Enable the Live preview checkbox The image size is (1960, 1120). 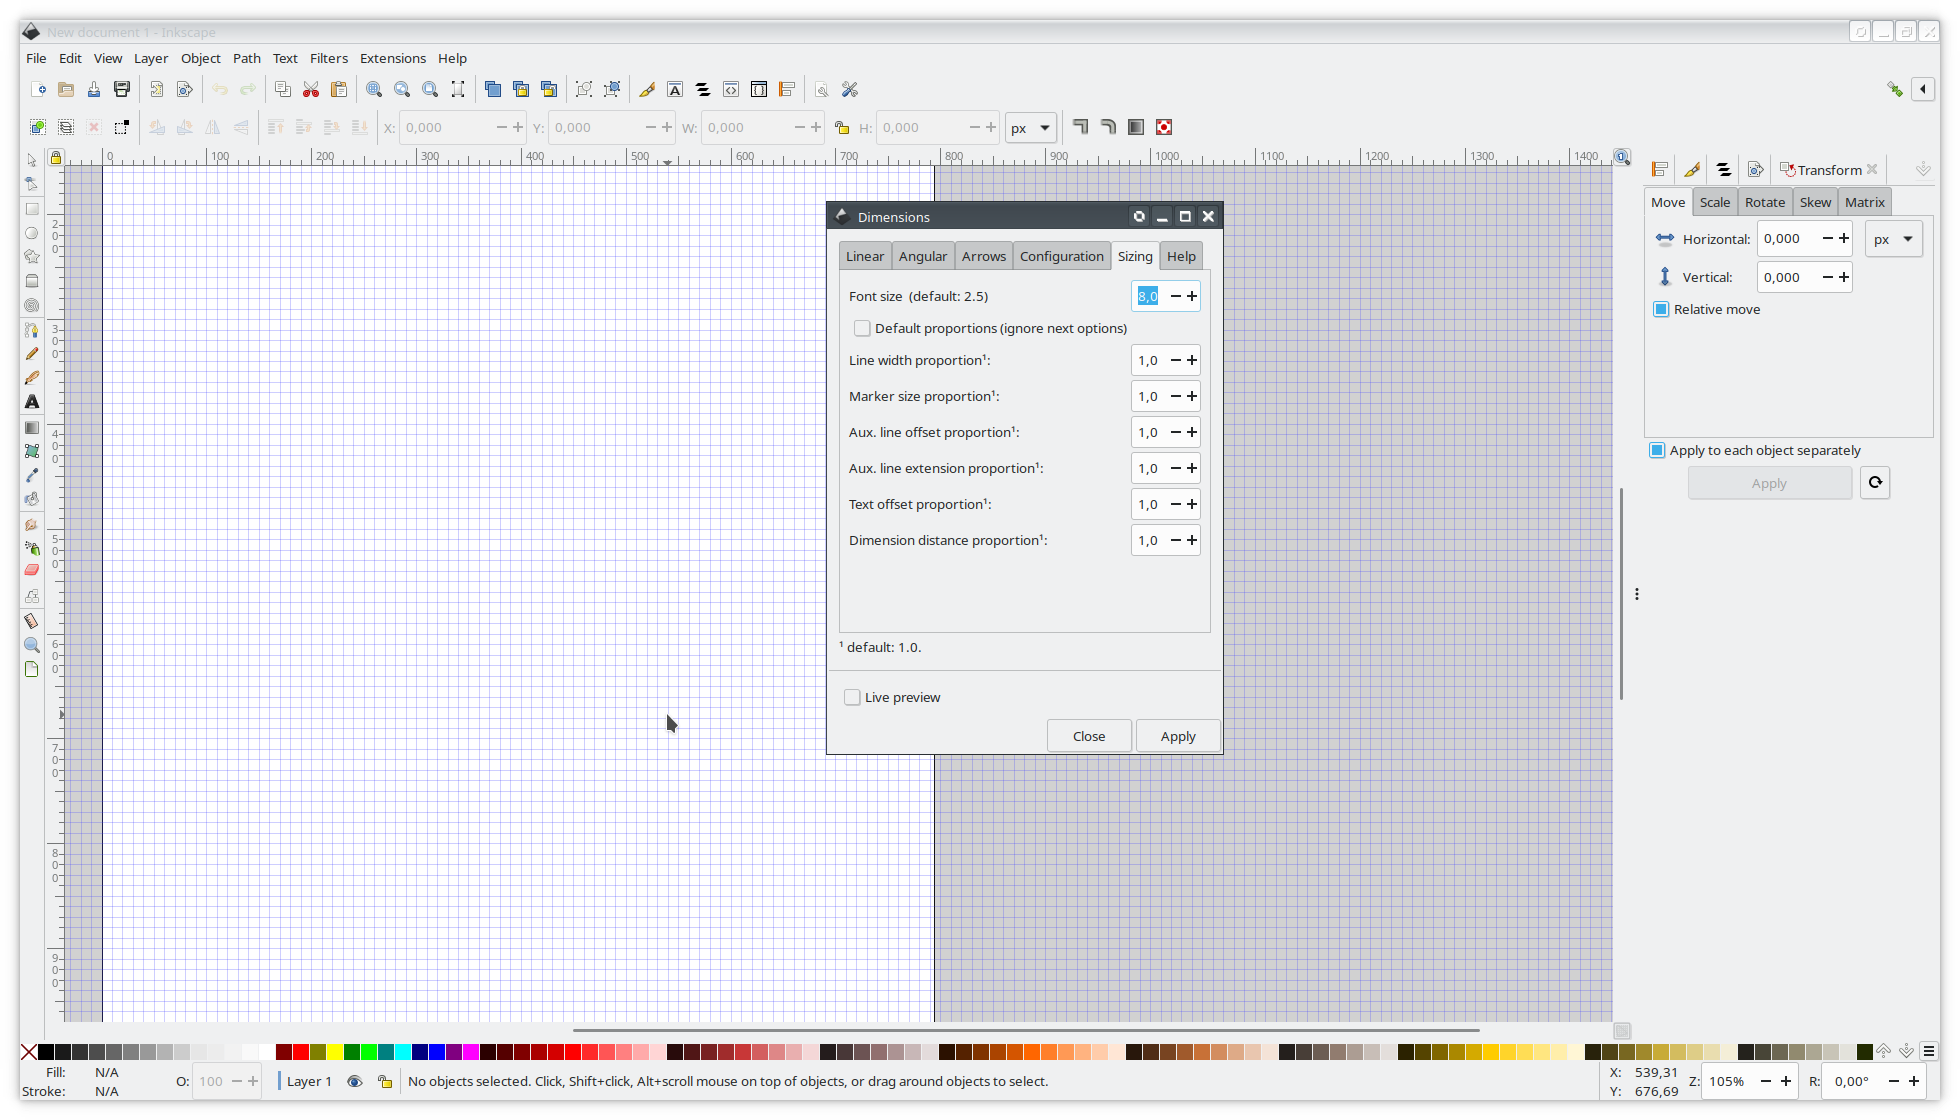852,698
